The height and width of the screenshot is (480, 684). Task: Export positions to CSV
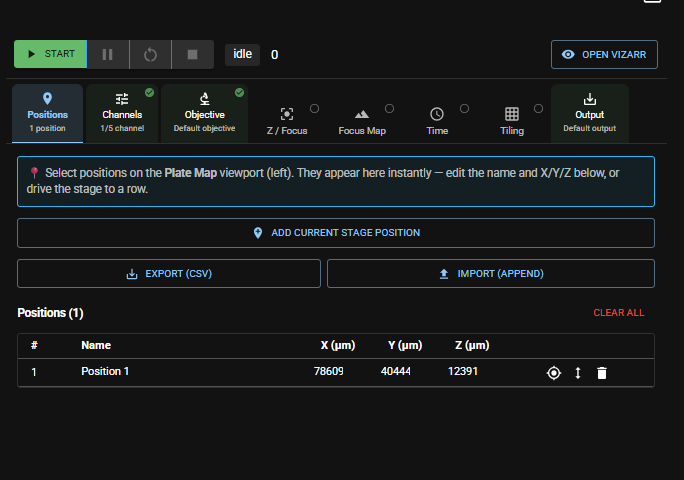pyautogui.click(x=169, y=274)
